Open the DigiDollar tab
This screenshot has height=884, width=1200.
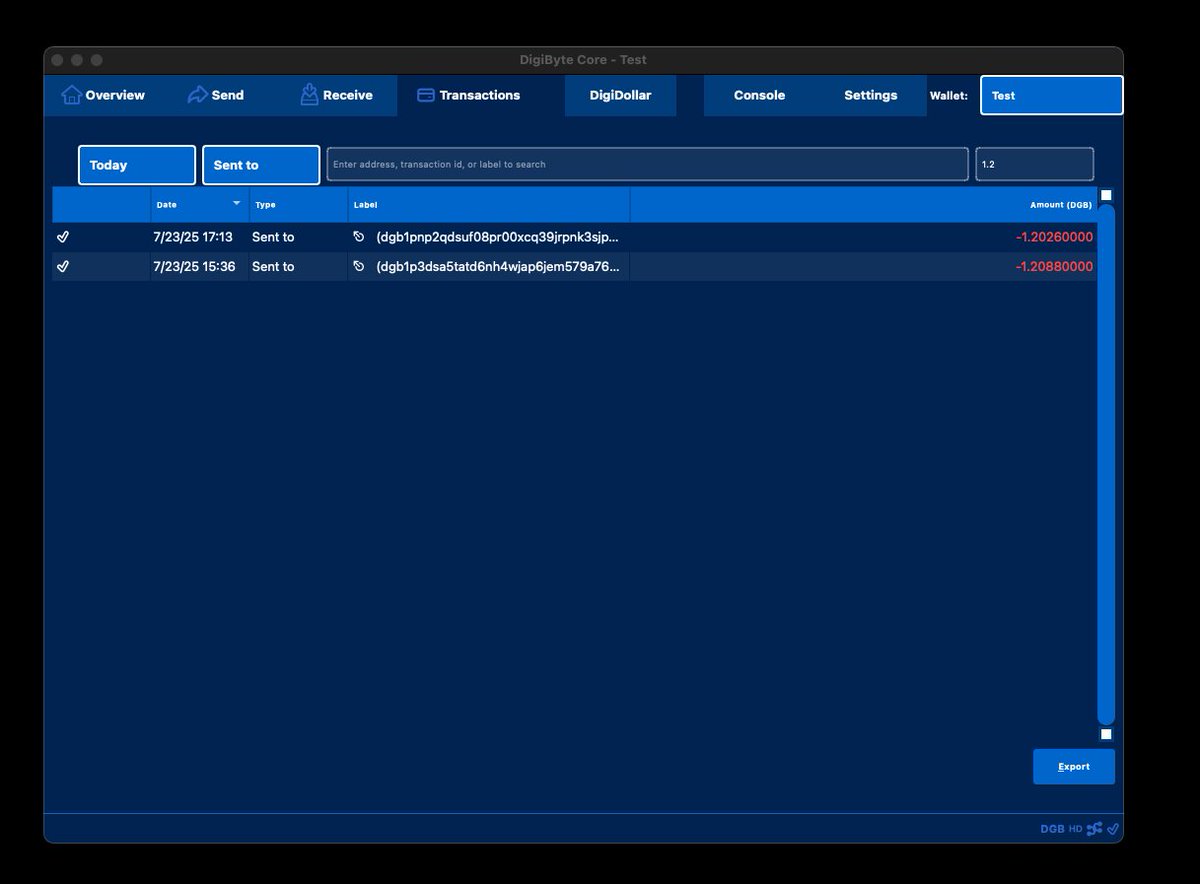620,95
